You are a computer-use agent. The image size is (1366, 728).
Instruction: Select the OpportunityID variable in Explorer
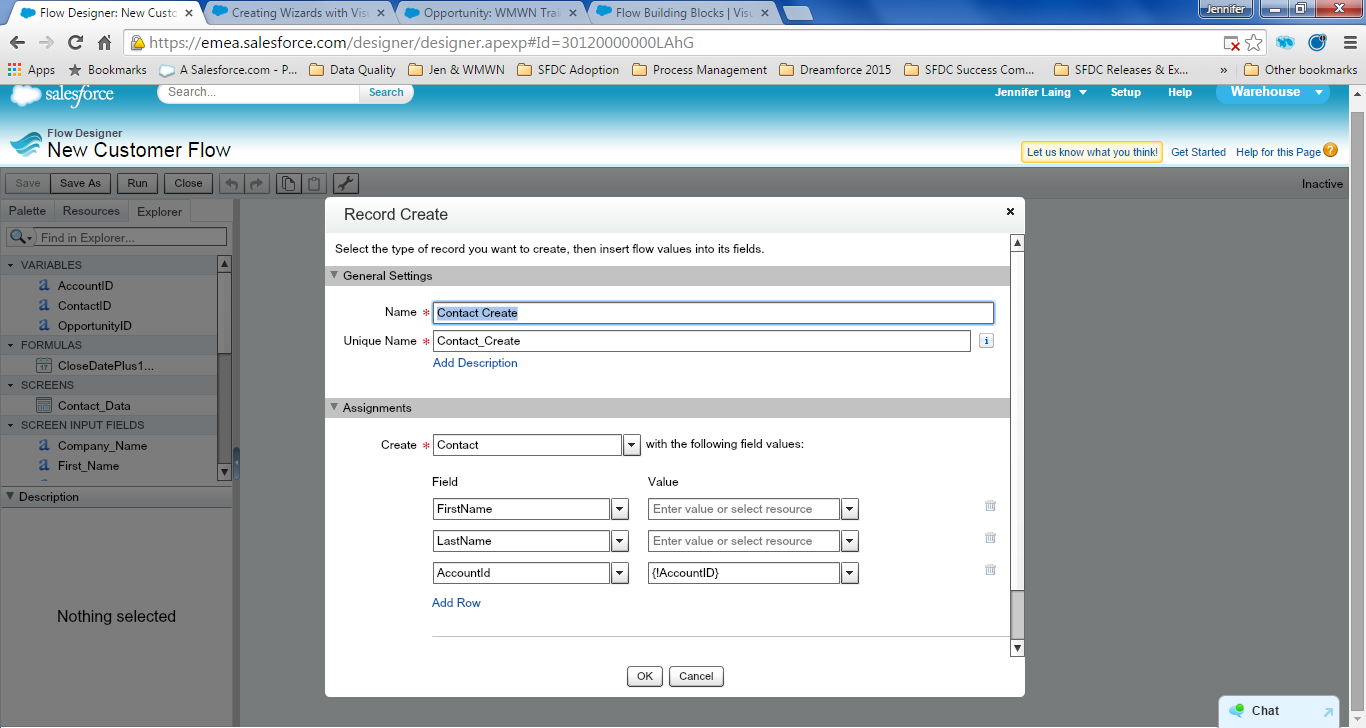[x=94, y=326]
